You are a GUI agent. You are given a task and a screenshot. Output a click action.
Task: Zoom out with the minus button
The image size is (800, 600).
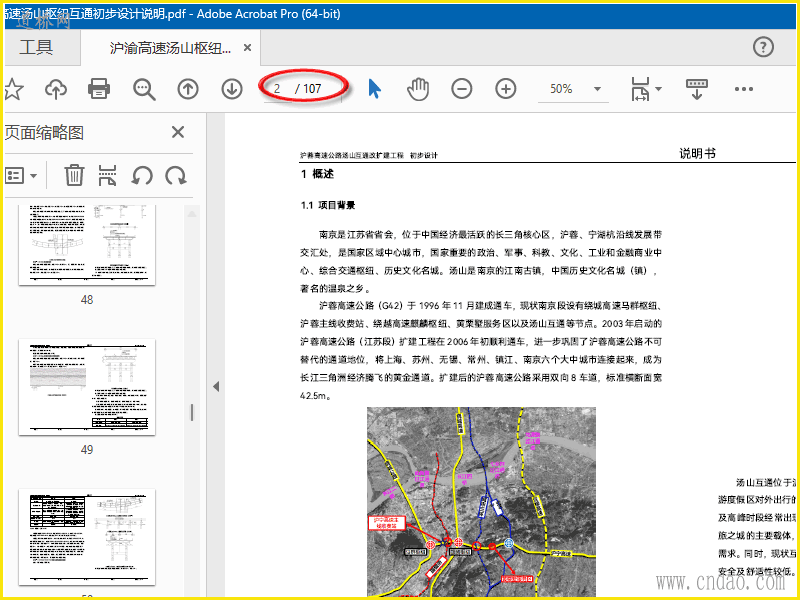[461, 89]
